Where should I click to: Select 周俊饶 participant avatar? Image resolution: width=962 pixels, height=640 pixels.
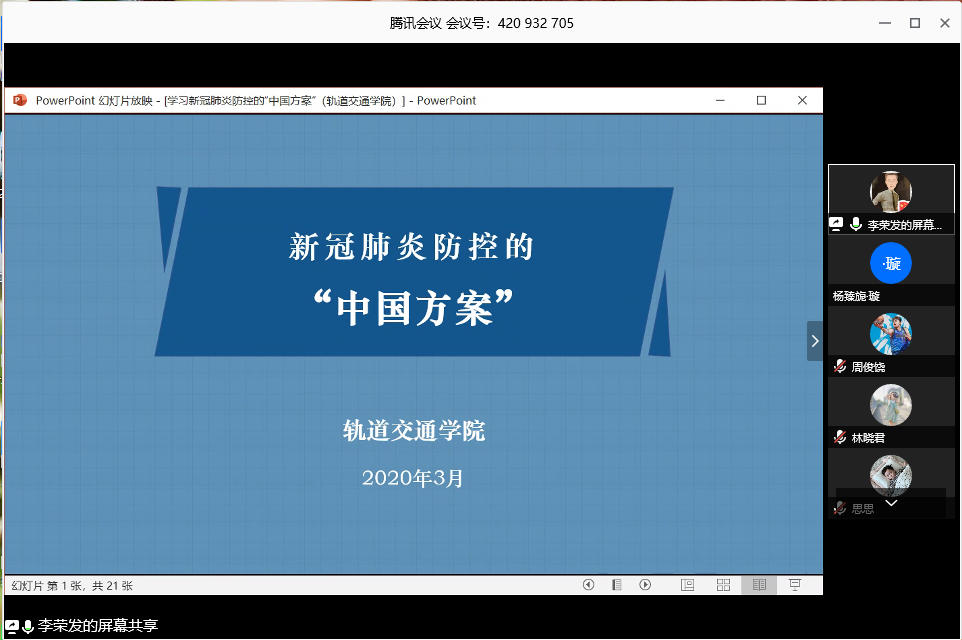pos(890,333)
